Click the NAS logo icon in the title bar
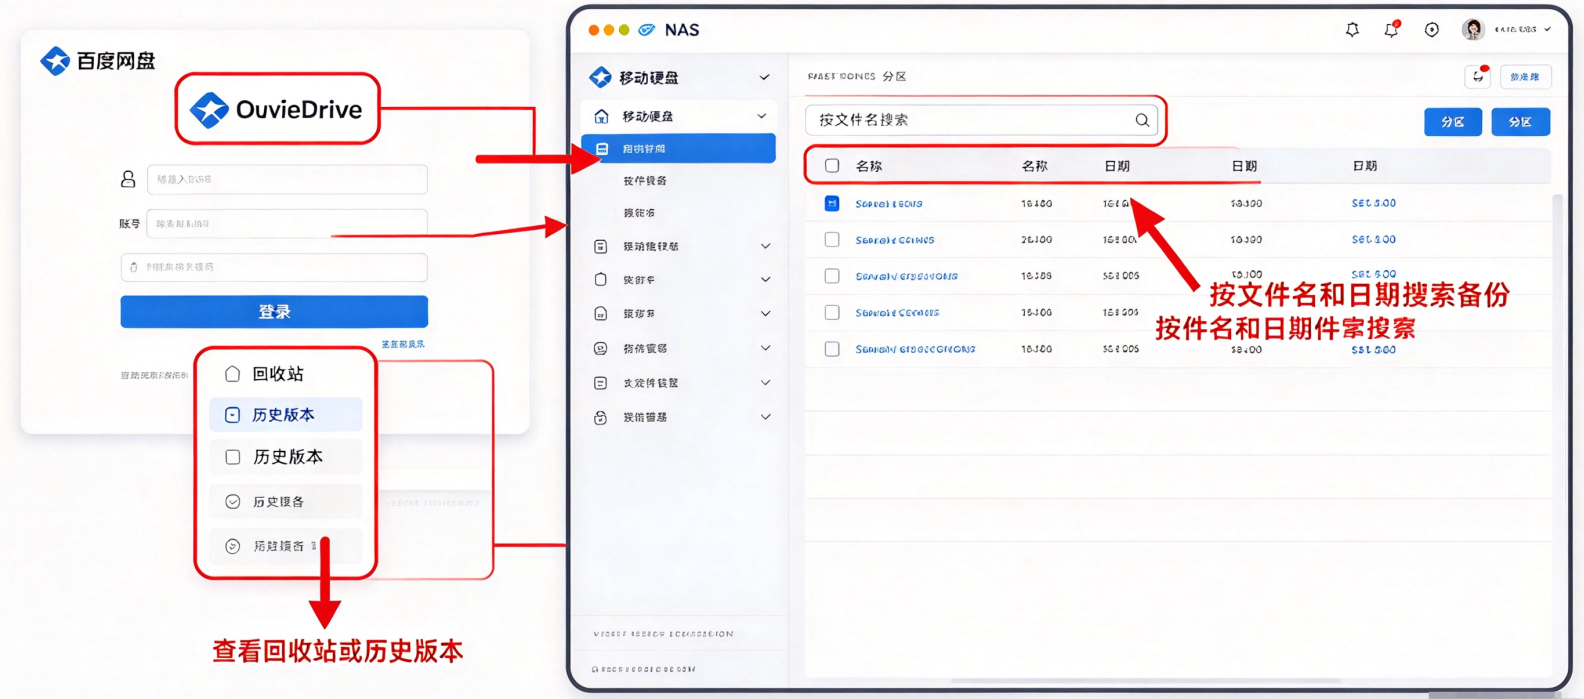Screen dimensions: 1584x699 click(647, 30)
